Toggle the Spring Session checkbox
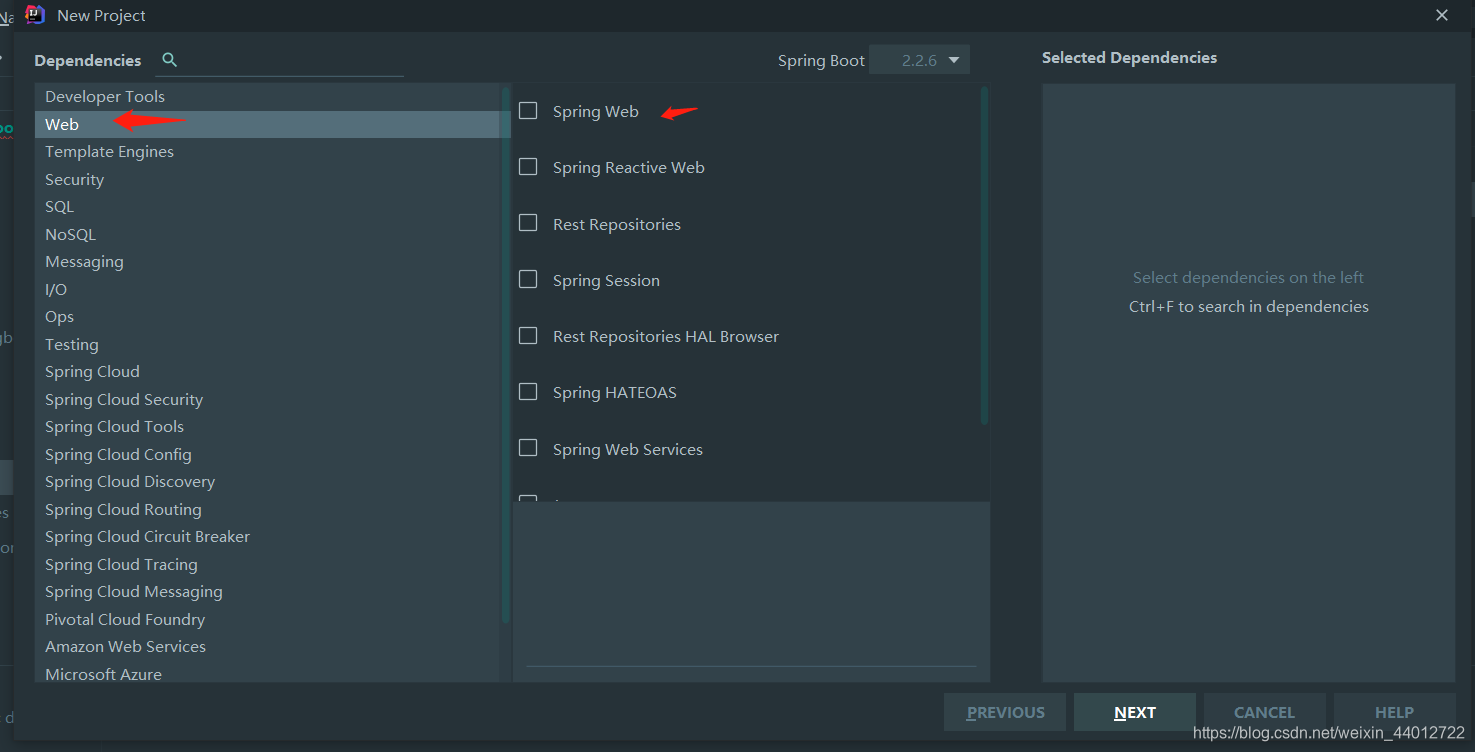This screenshot has height=752, width=1475. click(528, 279)
